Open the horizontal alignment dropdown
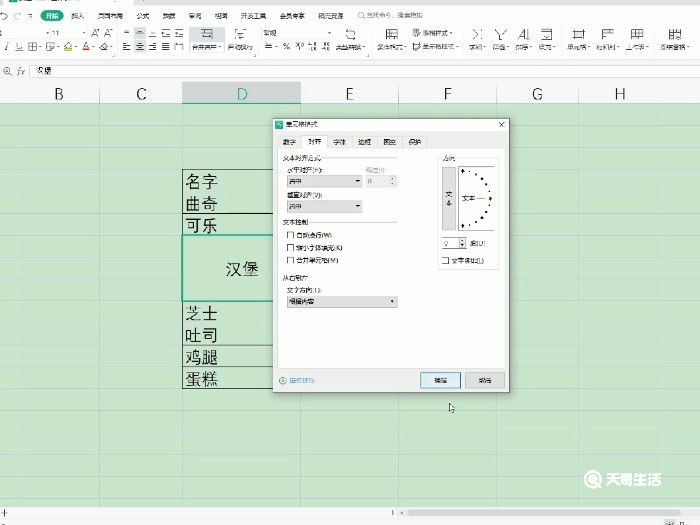The height and width of the screenshot is (525, 700). [x=324, y=182]
